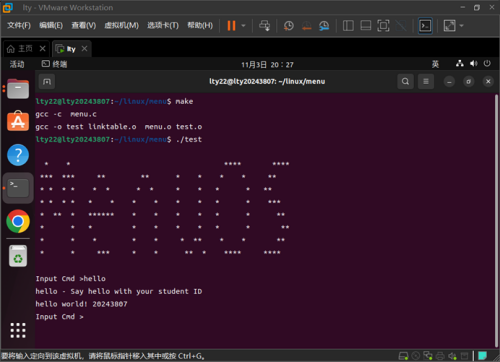Image resolution: width=500 pixels, height=362 pixels.
Task: Click the disabled Unity mode icon
Action: 401,26
